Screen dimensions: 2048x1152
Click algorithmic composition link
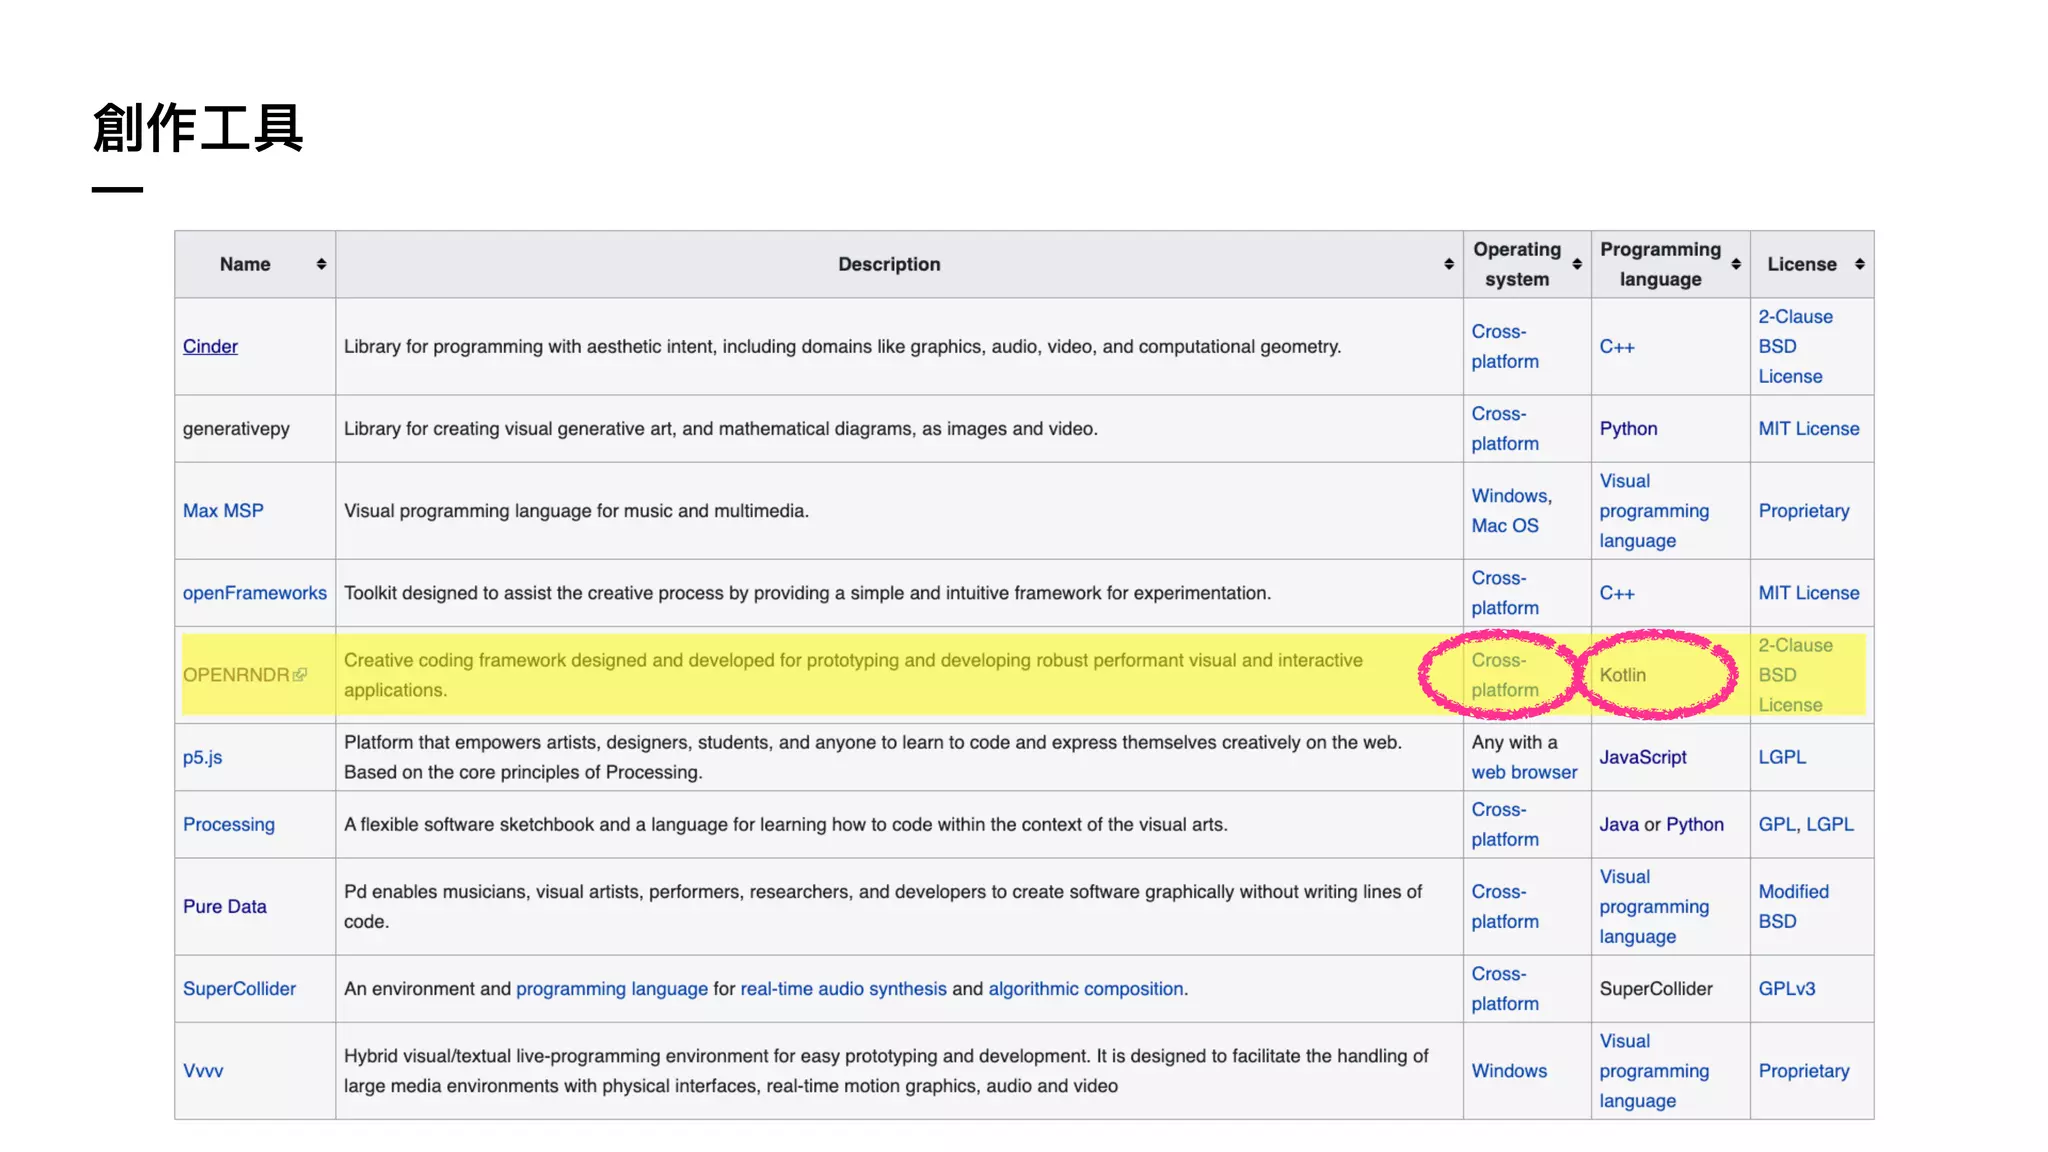pyautogui.click(x=1086, y=988)
